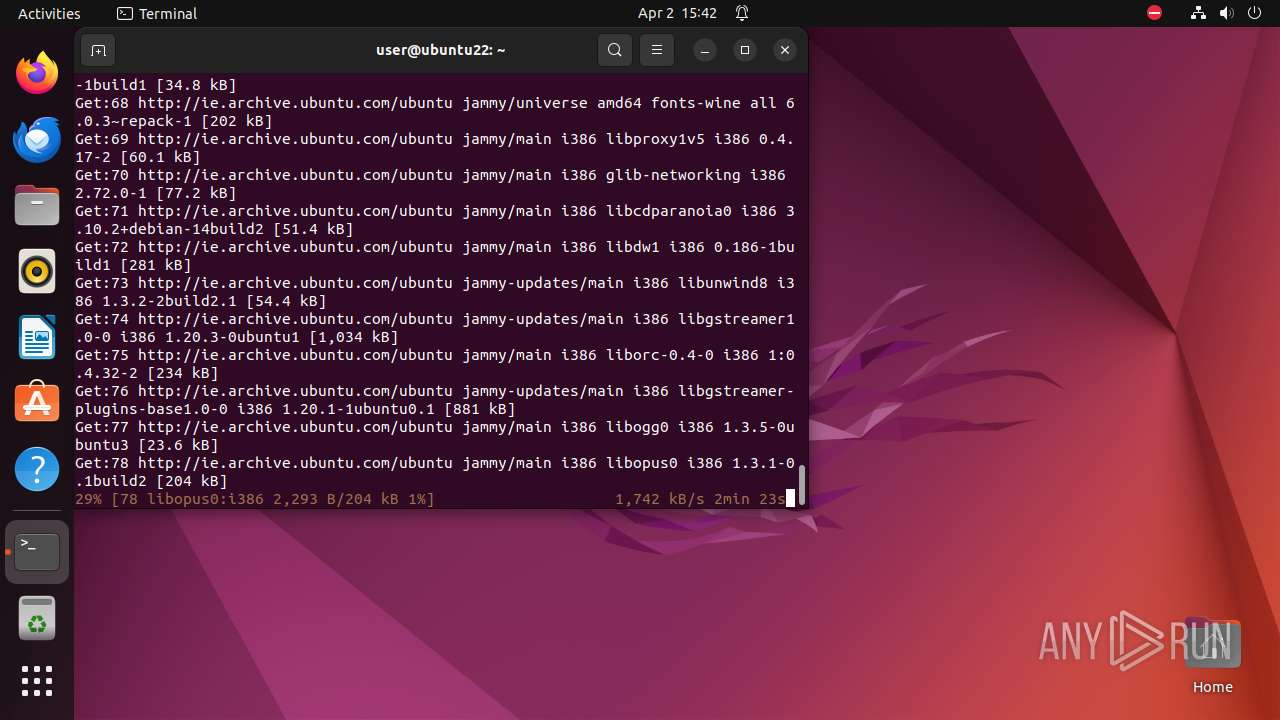This screenshot has height=720, width=1280.
Task: Open the terminal search tool
Action: (x=615, y=50)
